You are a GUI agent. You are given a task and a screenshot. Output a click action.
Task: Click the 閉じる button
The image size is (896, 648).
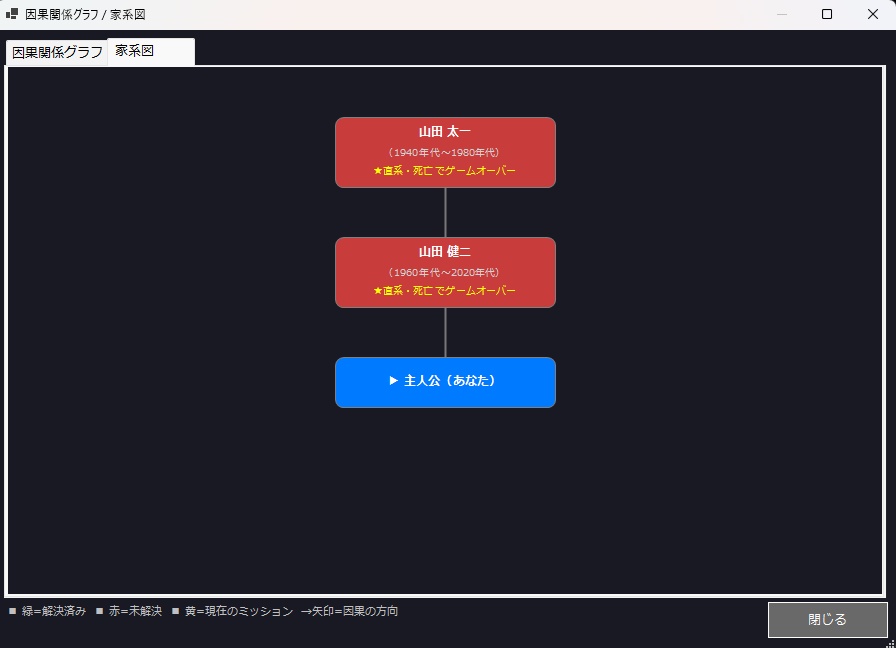coord(827,619)
